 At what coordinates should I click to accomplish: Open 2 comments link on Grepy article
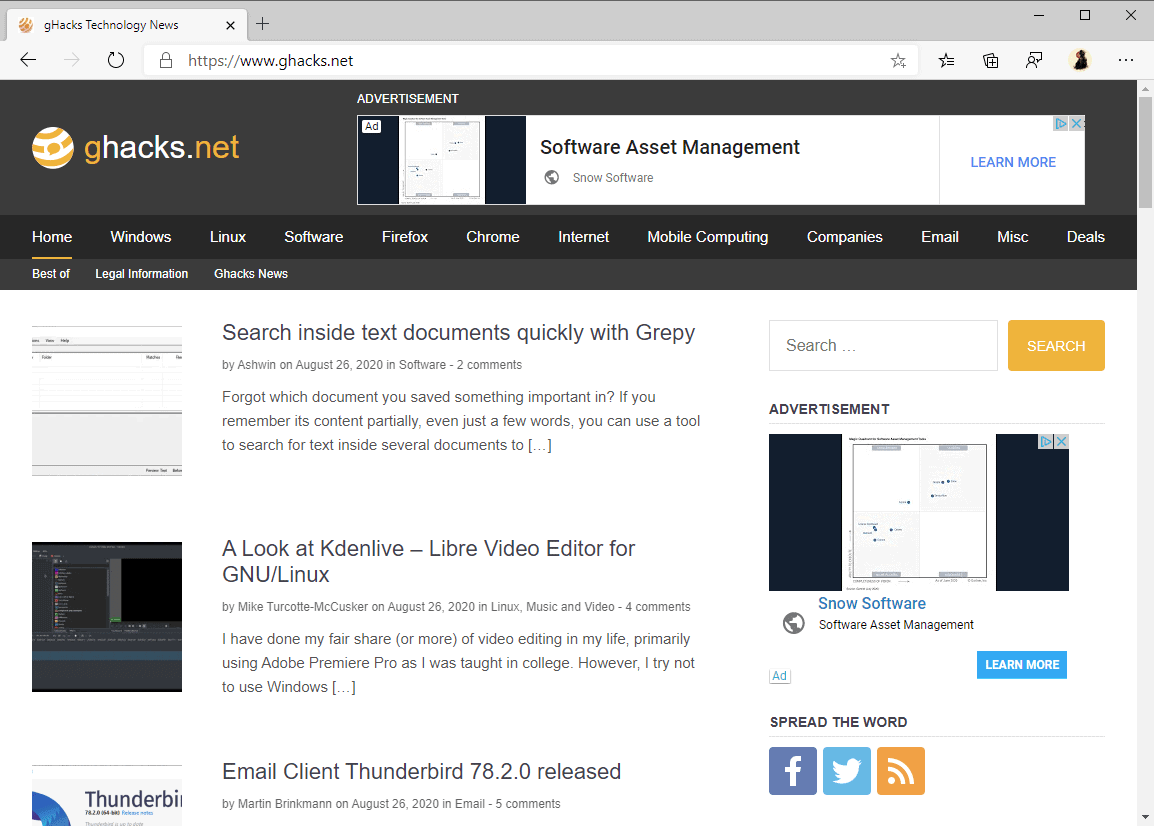pyautogui.click(x=489, y=364)
